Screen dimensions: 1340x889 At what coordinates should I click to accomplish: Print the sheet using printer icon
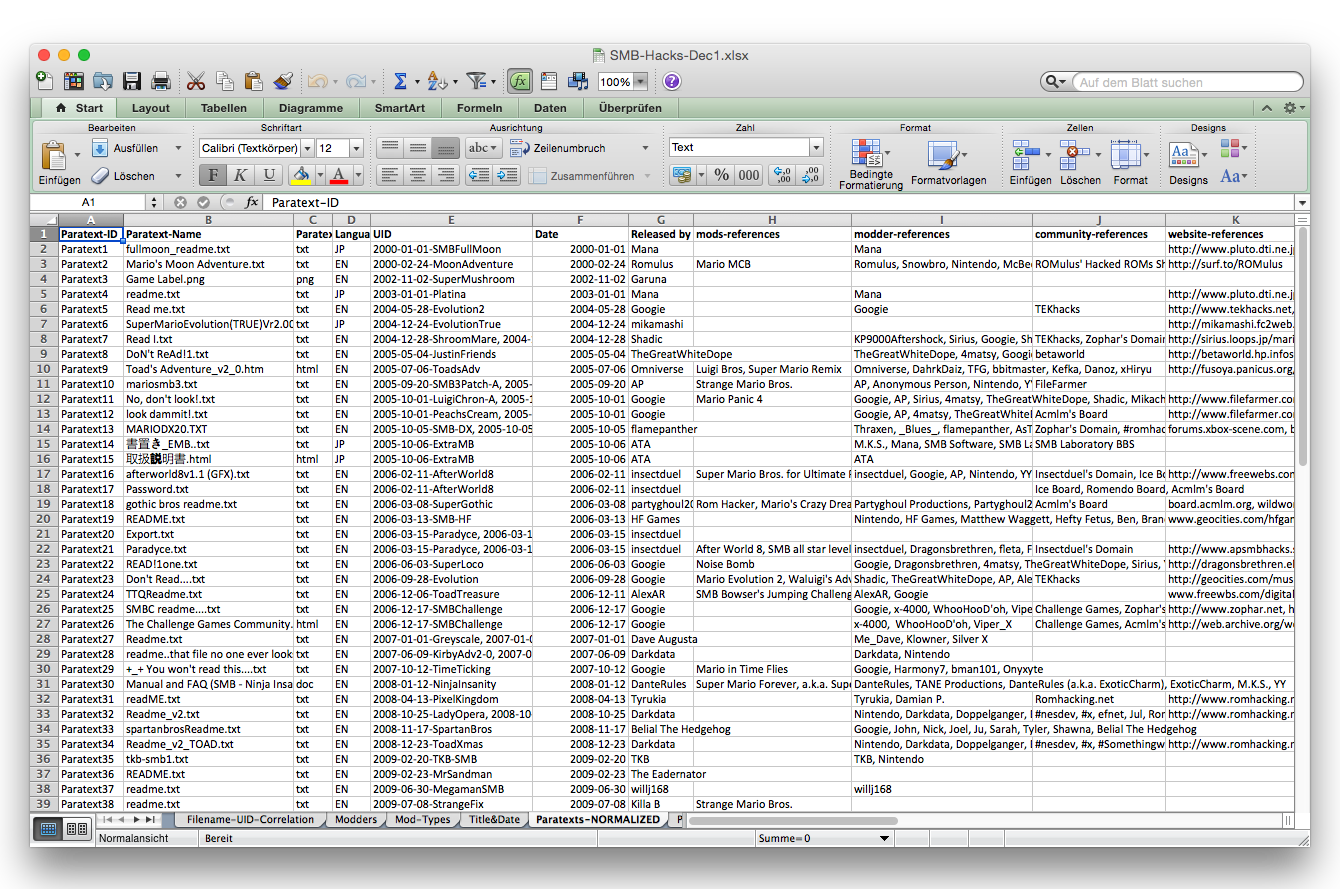pyautogui.click(x=161, y=81)
